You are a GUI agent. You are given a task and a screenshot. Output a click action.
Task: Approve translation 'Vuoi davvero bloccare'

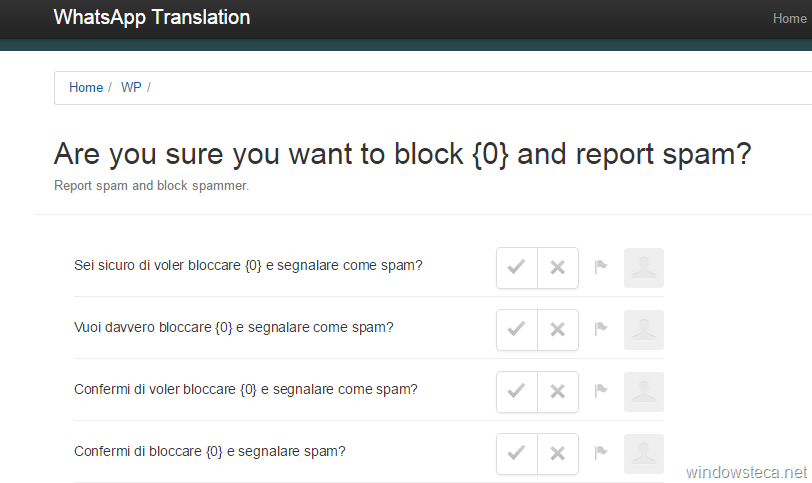pos(517,330)
